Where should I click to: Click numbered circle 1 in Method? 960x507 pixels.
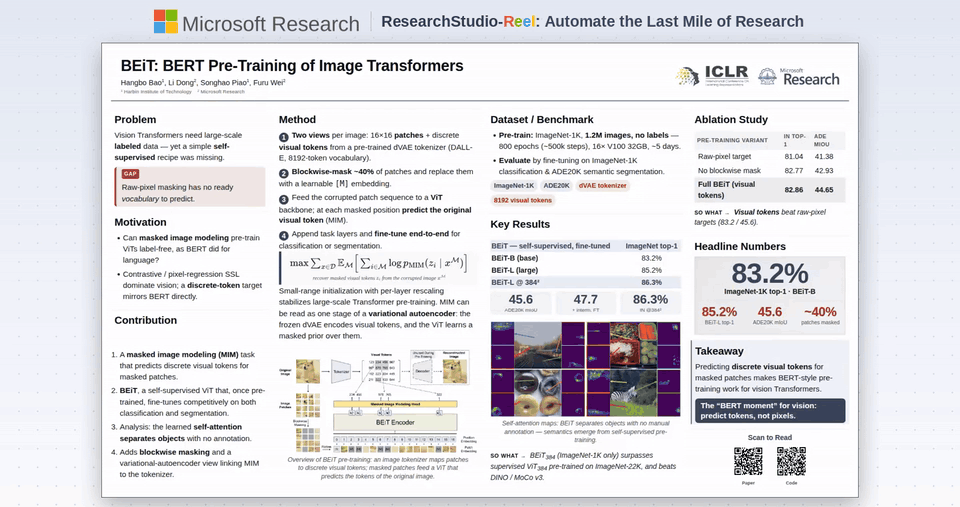[283, 137]
